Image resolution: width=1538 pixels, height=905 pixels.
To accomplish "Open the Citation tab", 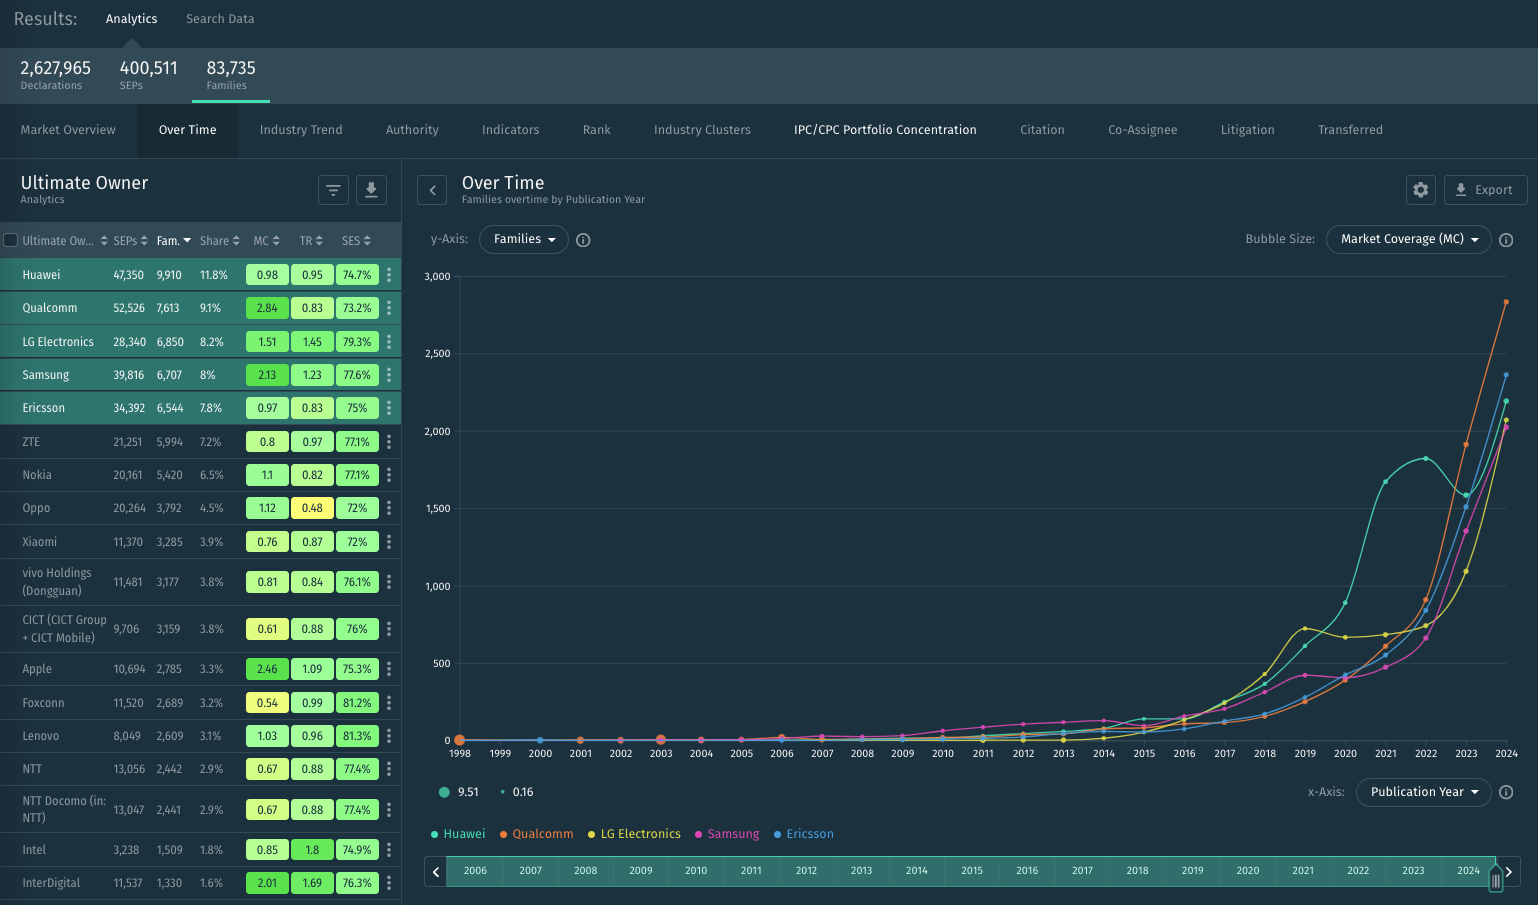I will [x=1042, y=130].
